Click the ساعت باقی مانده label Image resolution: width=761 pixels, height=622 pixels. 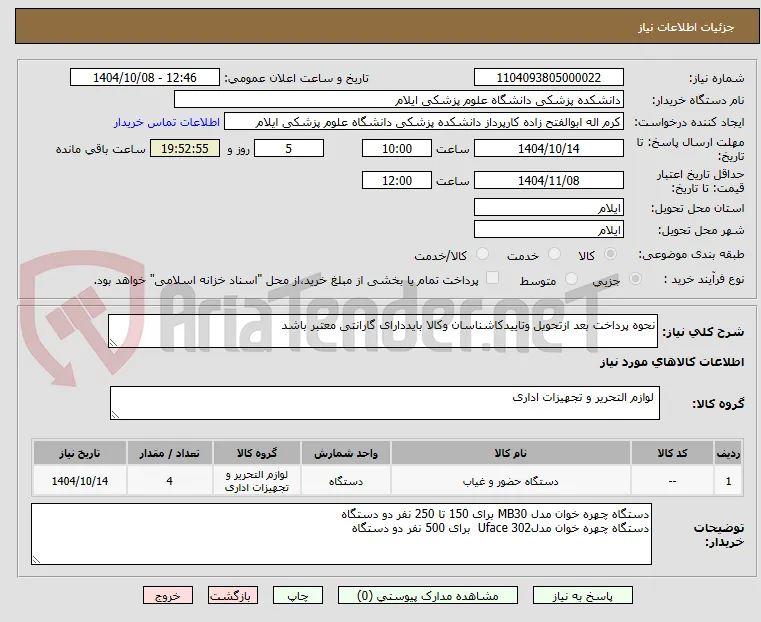point(100,149)
